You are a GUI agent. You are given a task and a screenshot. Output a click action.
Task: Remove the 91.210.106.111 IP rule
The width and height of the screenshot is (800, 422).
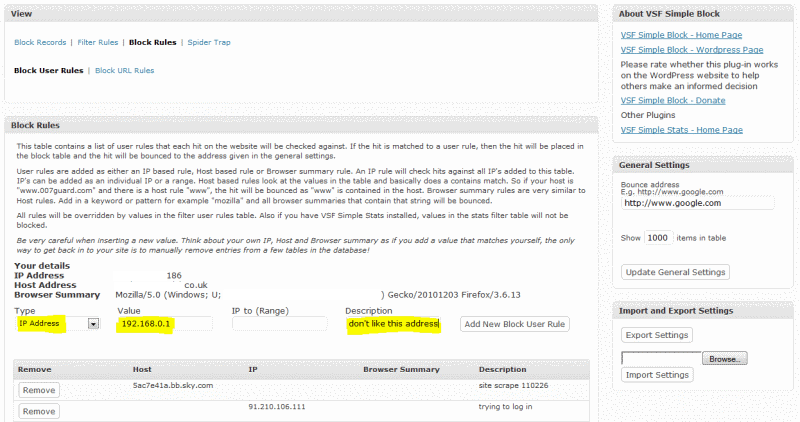[39, 411]
